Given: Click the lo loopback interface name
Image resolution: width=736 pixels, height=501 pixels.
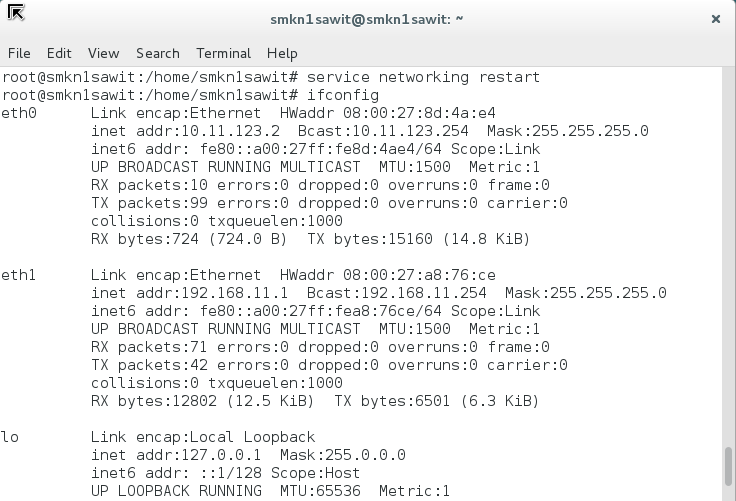Looking at the screenshot, I should 10,437.
